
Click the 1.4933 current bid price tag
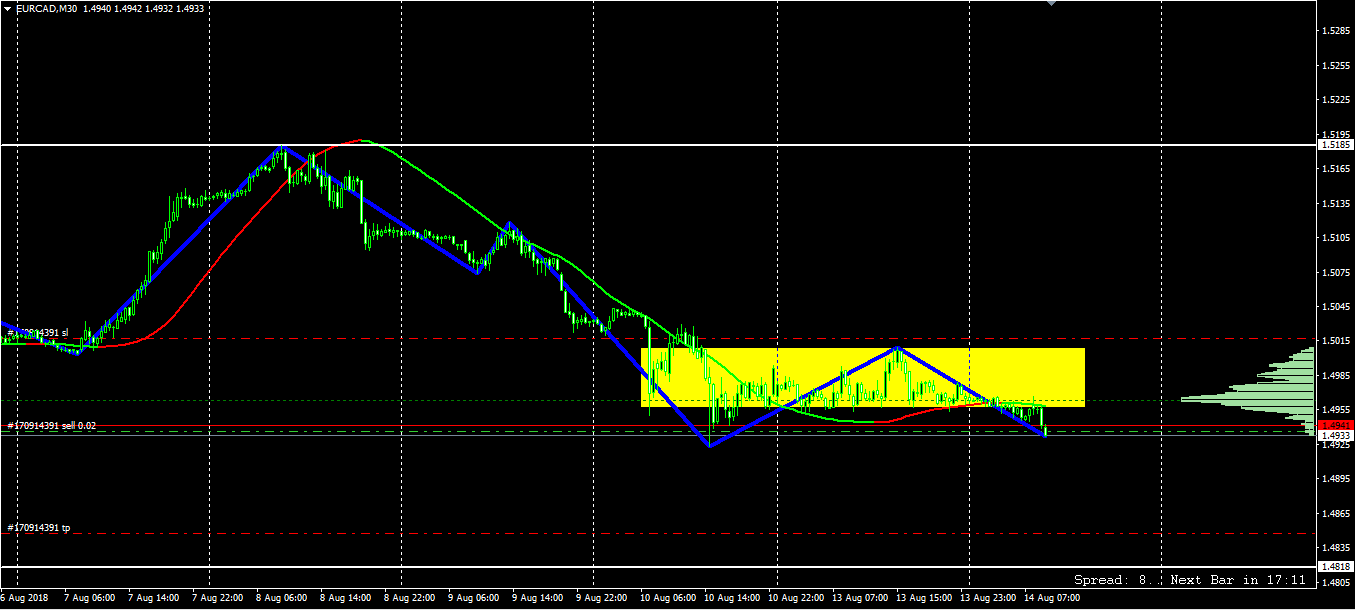coord(1335,436)
